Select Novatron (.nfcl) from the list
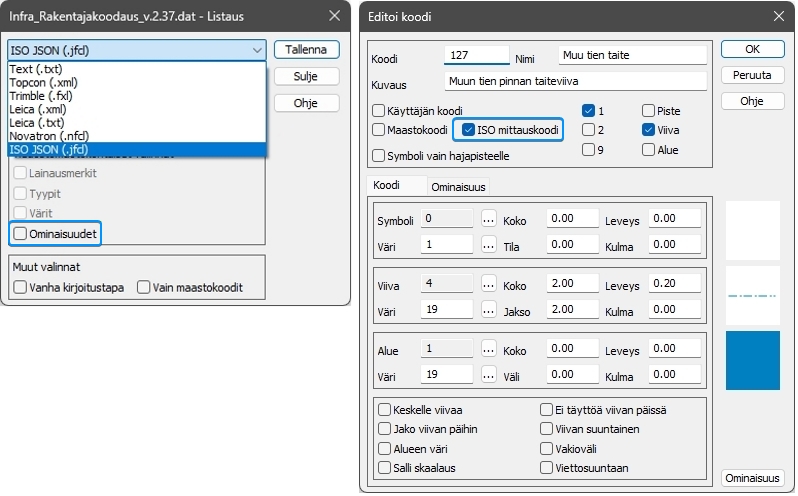Viewport: 798px width, 496px height. coord(50,136)
